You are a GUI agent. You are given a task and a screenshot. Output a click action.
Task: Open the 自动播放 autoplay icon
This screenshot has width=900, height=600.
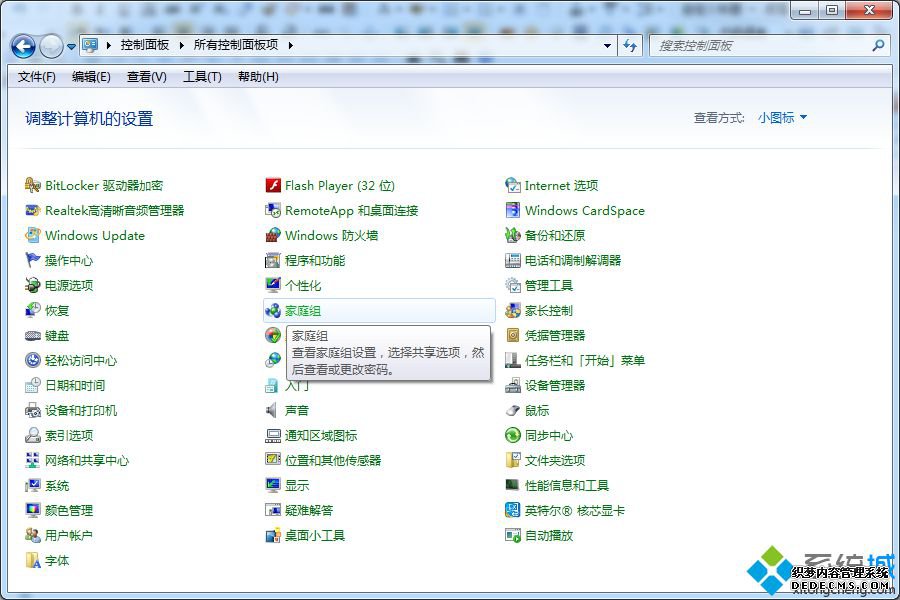tap(513, 536)
